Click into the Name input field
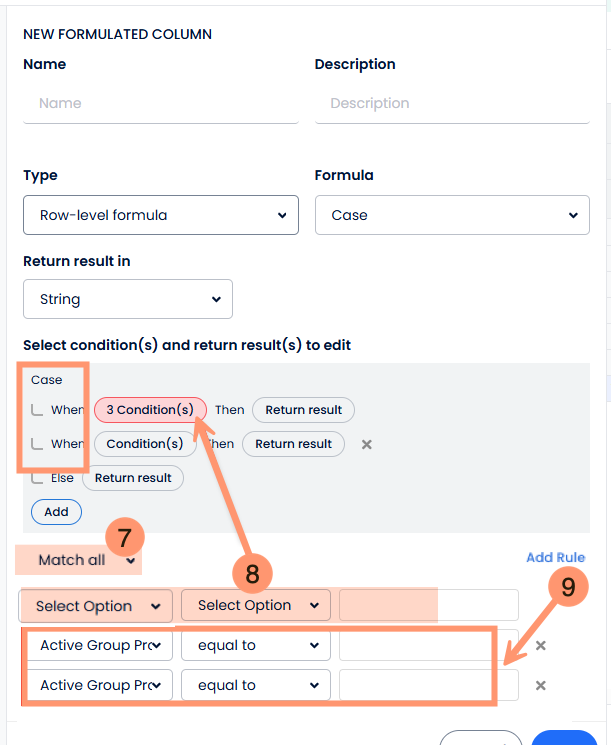 [160, 104]
